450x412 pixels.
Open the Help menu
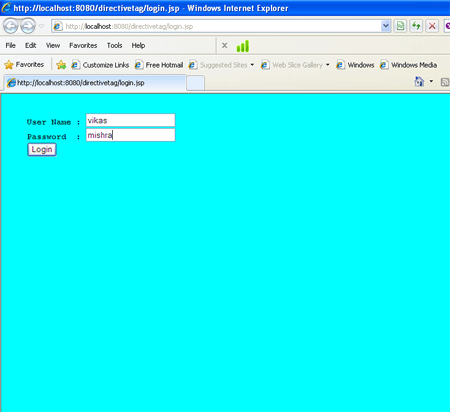tap(138, 45)
